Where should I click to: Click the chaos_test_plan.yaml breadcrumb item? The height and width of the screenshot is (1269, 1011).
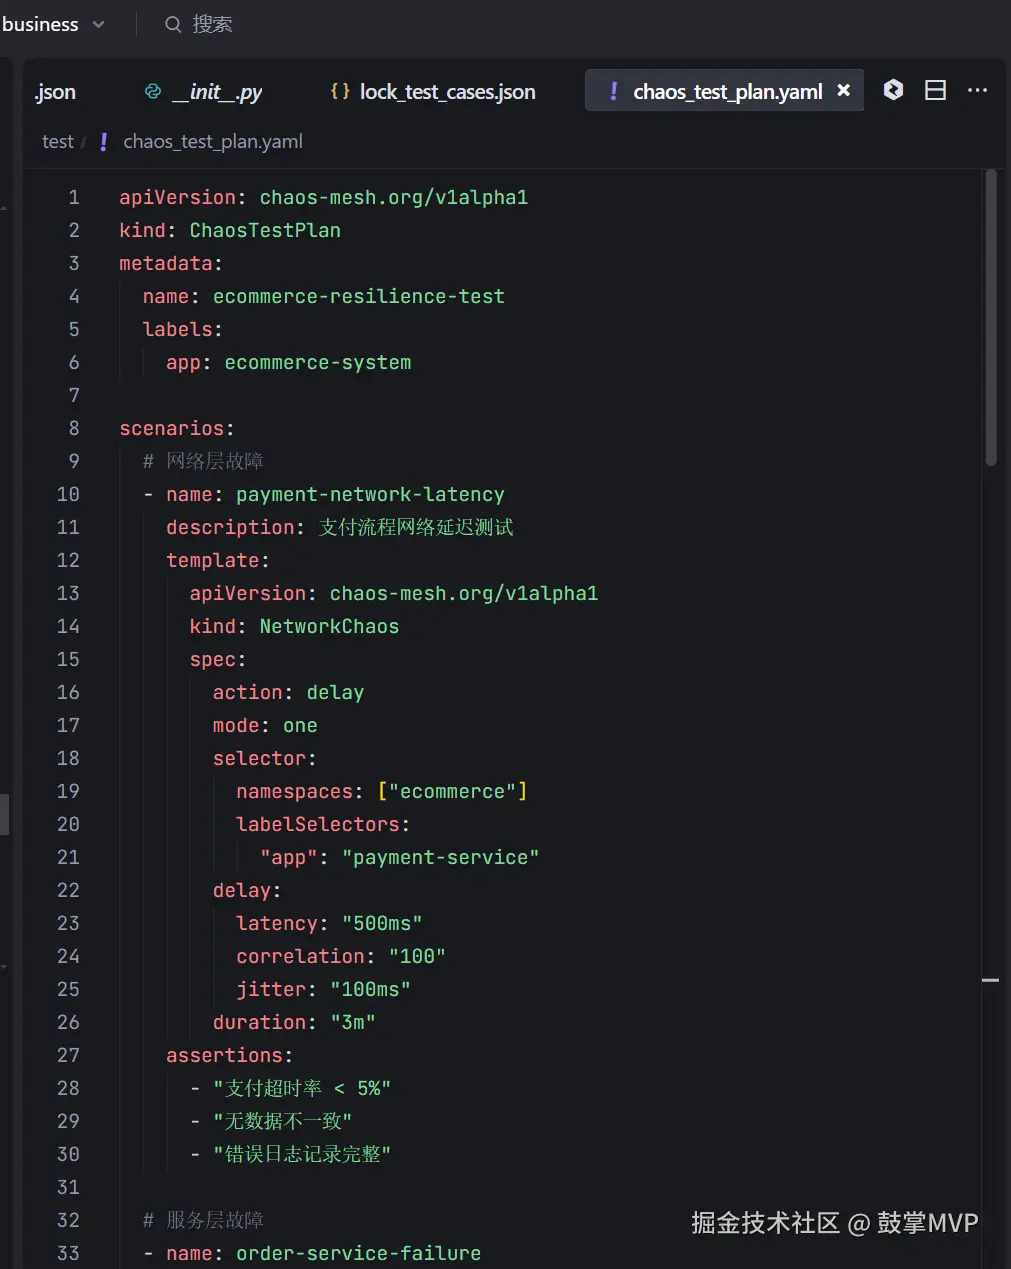click(213, 142)
